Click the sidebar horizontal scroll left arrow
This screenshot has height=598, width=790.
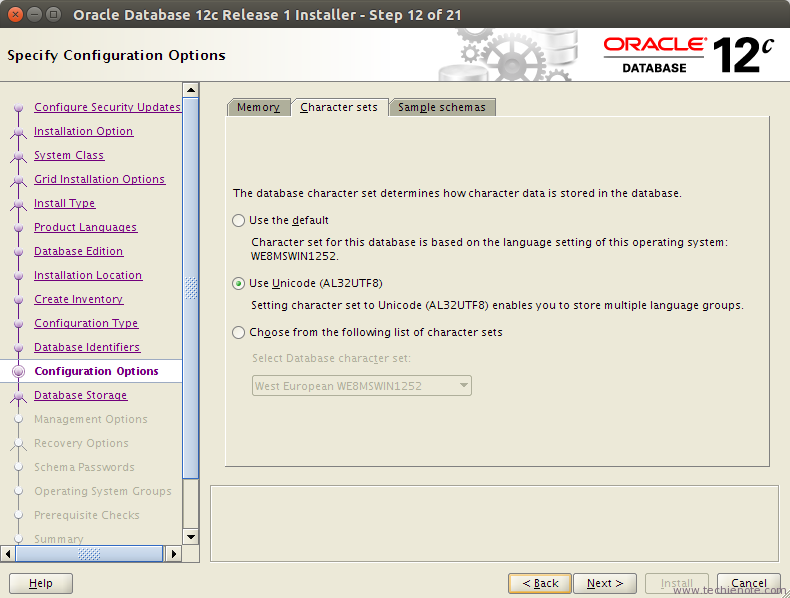point(8,554)
